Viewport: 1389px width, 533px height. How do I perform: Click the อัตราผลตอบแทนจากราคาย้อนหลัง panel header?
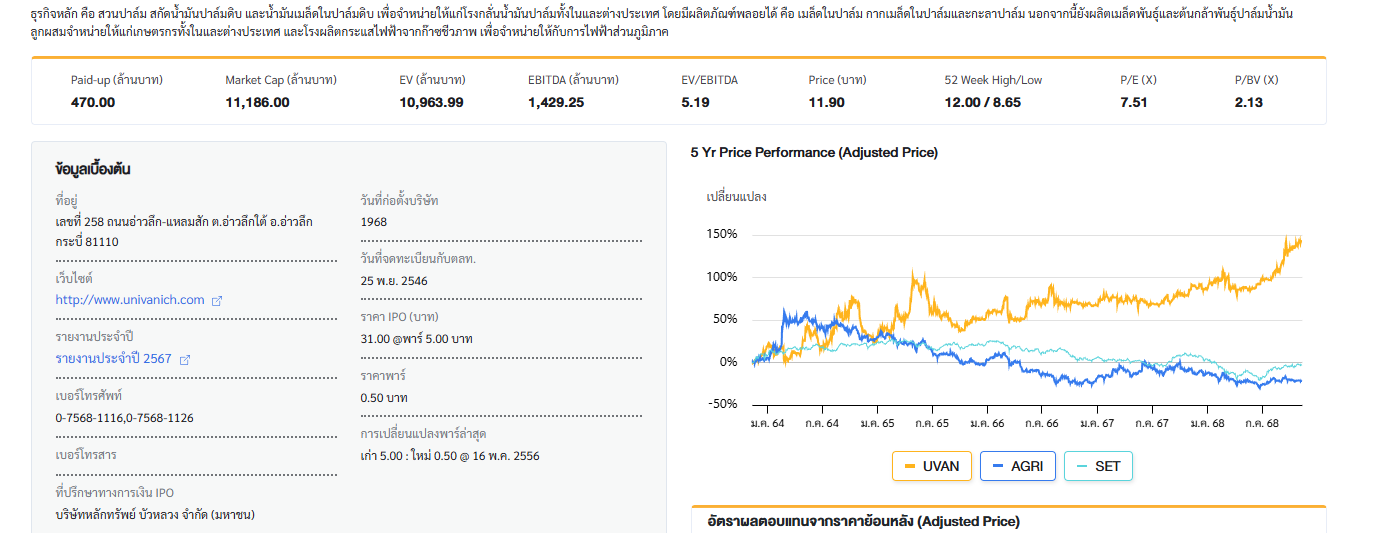pyautogui.click(x=863, y=521)
